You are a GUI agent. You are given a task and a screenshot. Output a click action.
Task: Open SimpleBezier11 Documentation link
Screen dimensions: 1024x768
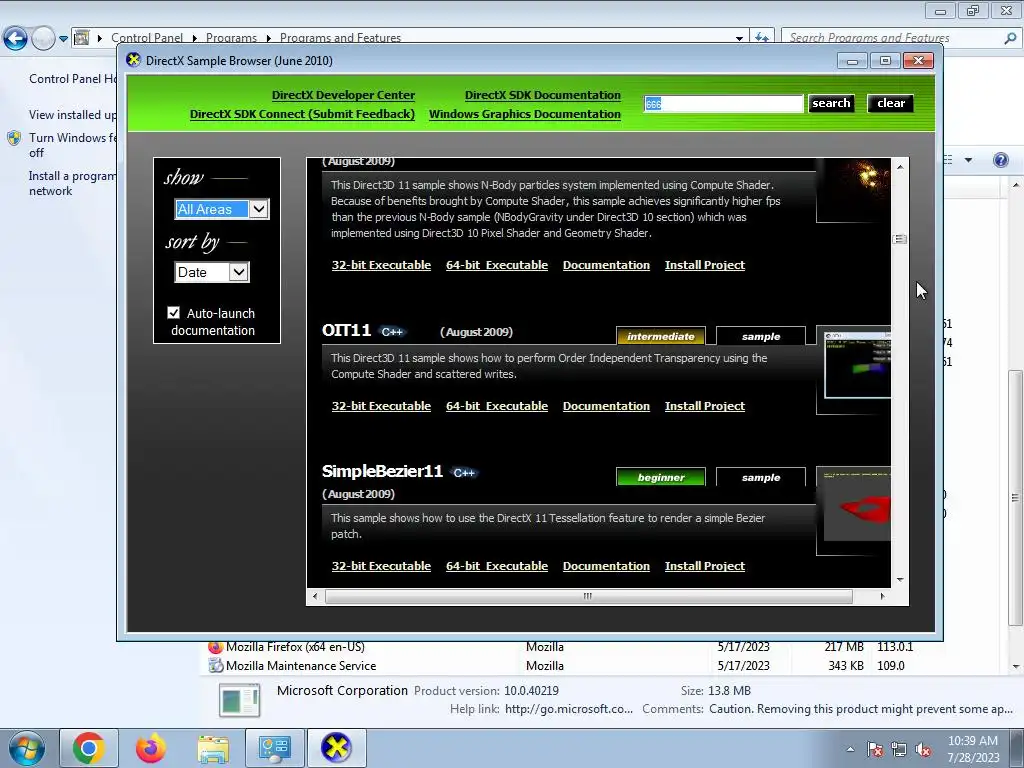pos(606,566)
